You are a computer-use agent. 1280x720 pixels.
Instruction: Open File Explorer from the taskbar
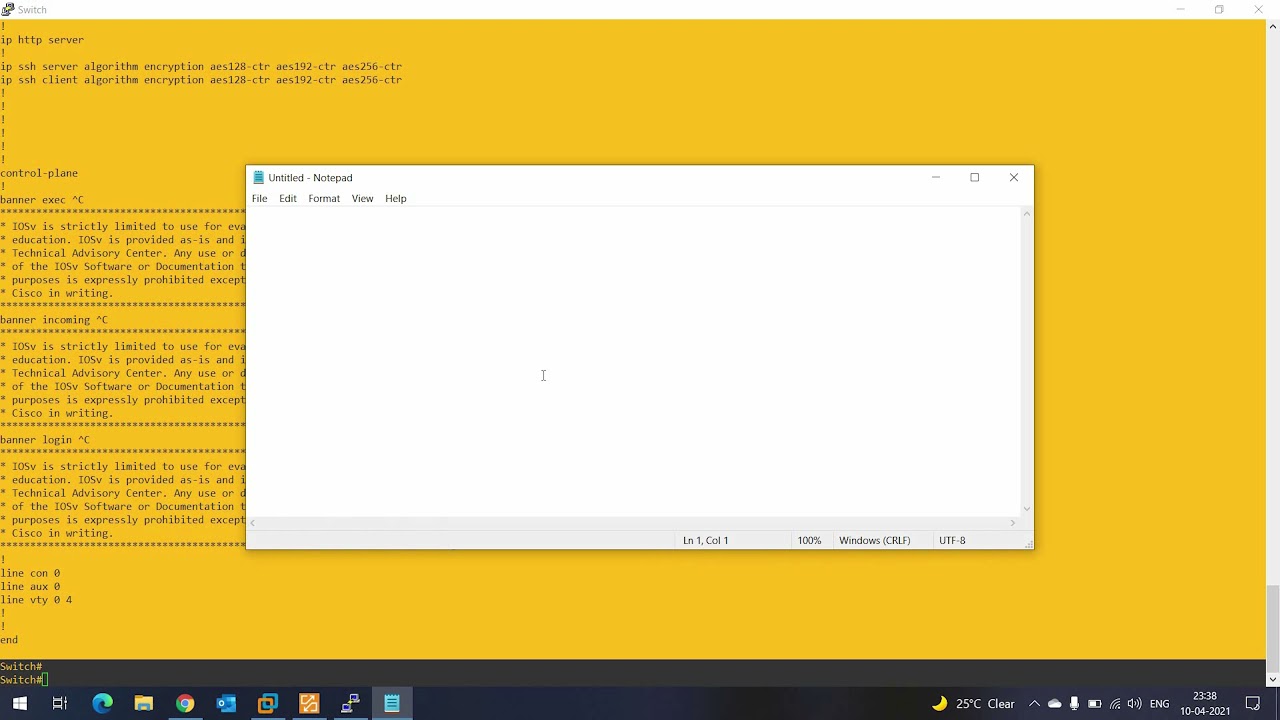pyautogui.click(x=144, y=704)
